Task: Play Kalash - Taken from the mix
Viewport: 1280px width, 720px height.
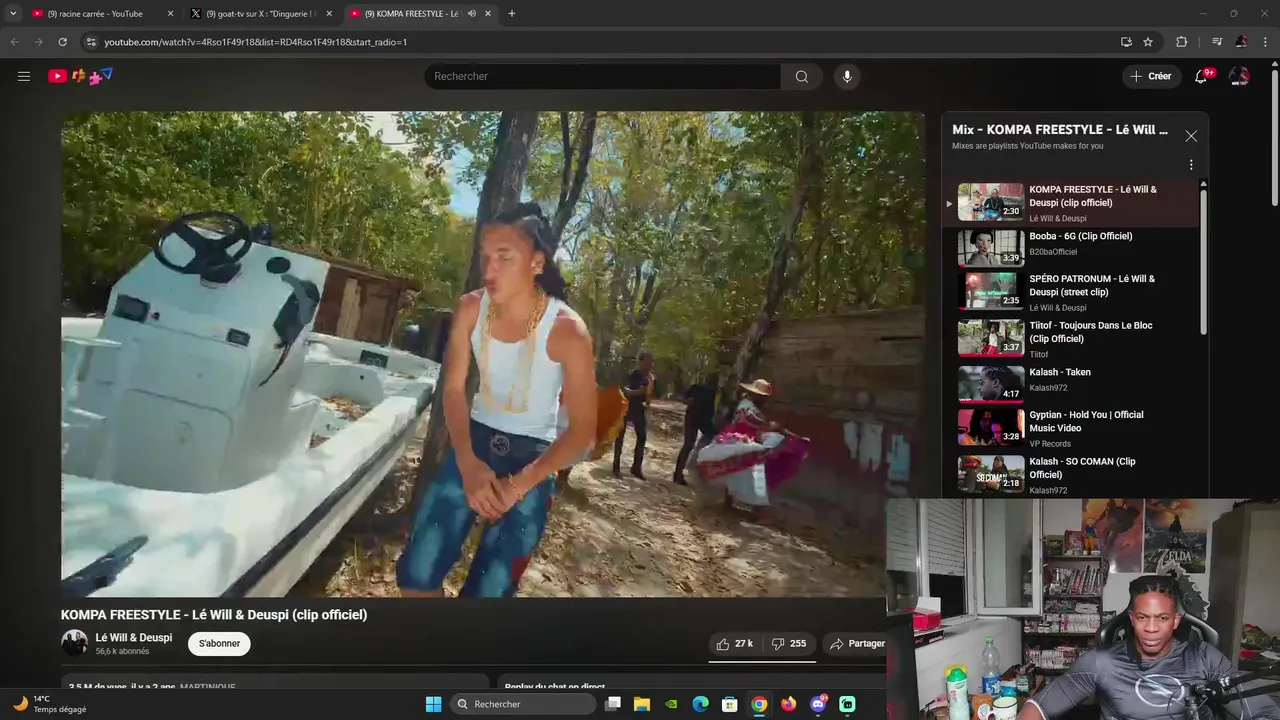Action: click(1073, 383)
